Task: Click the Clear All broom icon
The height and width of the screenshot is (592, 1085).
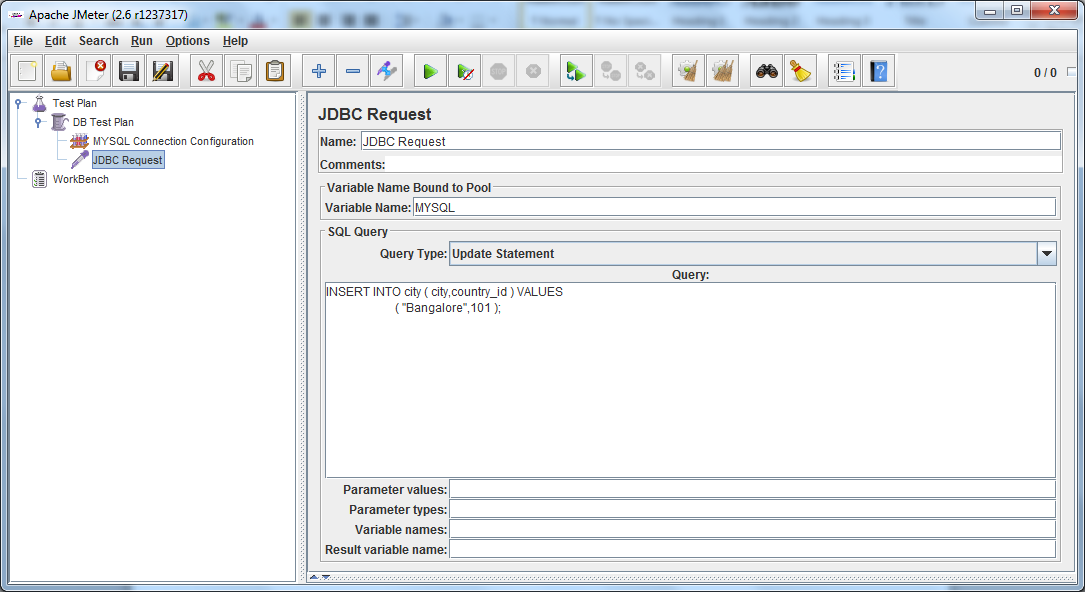Action: point(722,70)
